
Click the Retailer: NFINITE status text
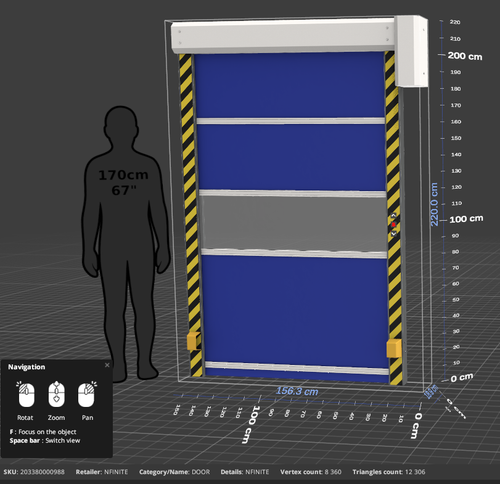pyautogui.click(x=102, y=472)
